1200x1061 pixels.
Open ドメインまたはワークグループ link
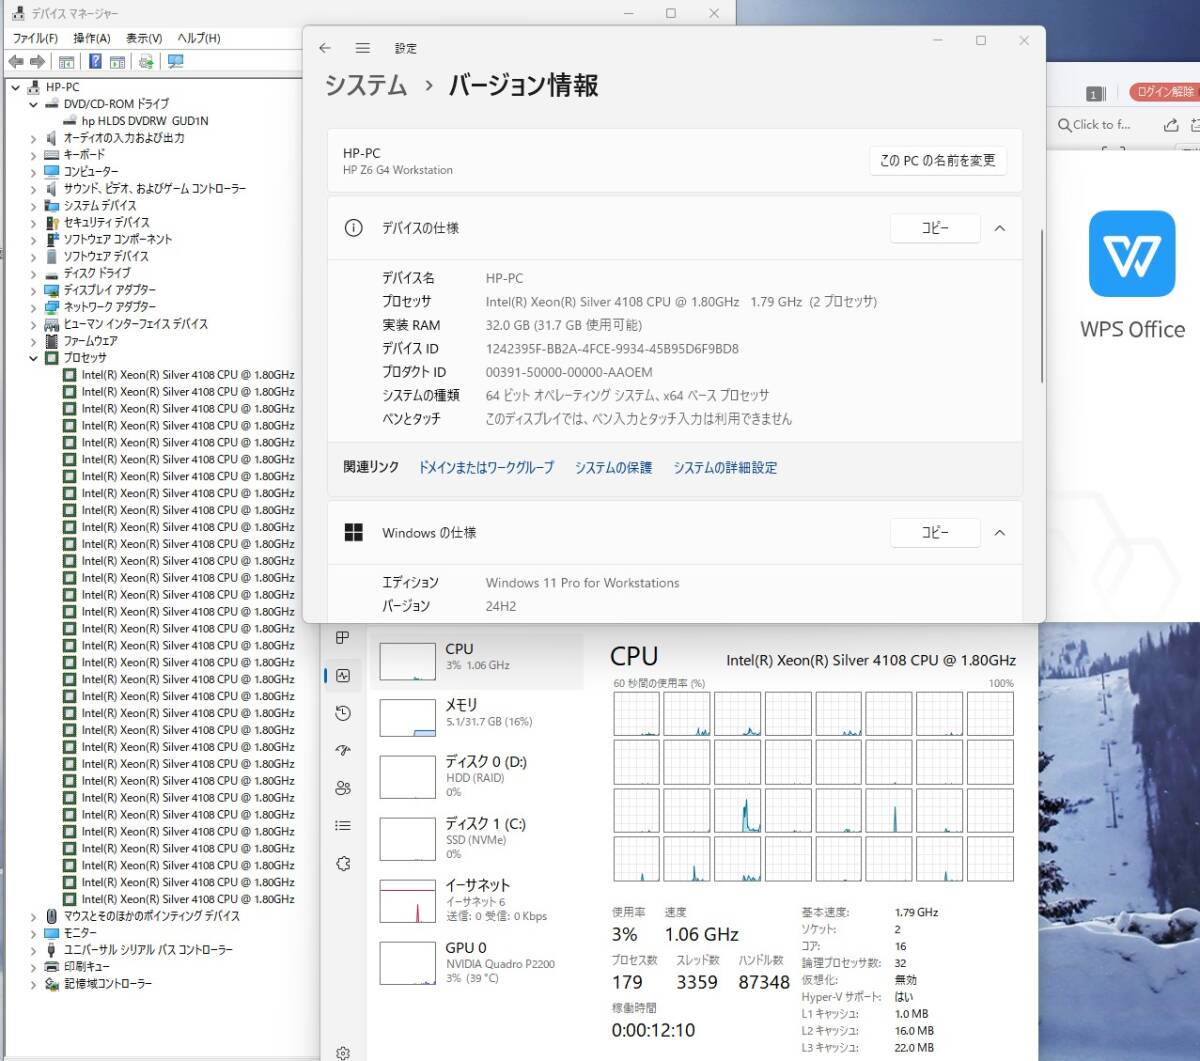click(486, 467)
